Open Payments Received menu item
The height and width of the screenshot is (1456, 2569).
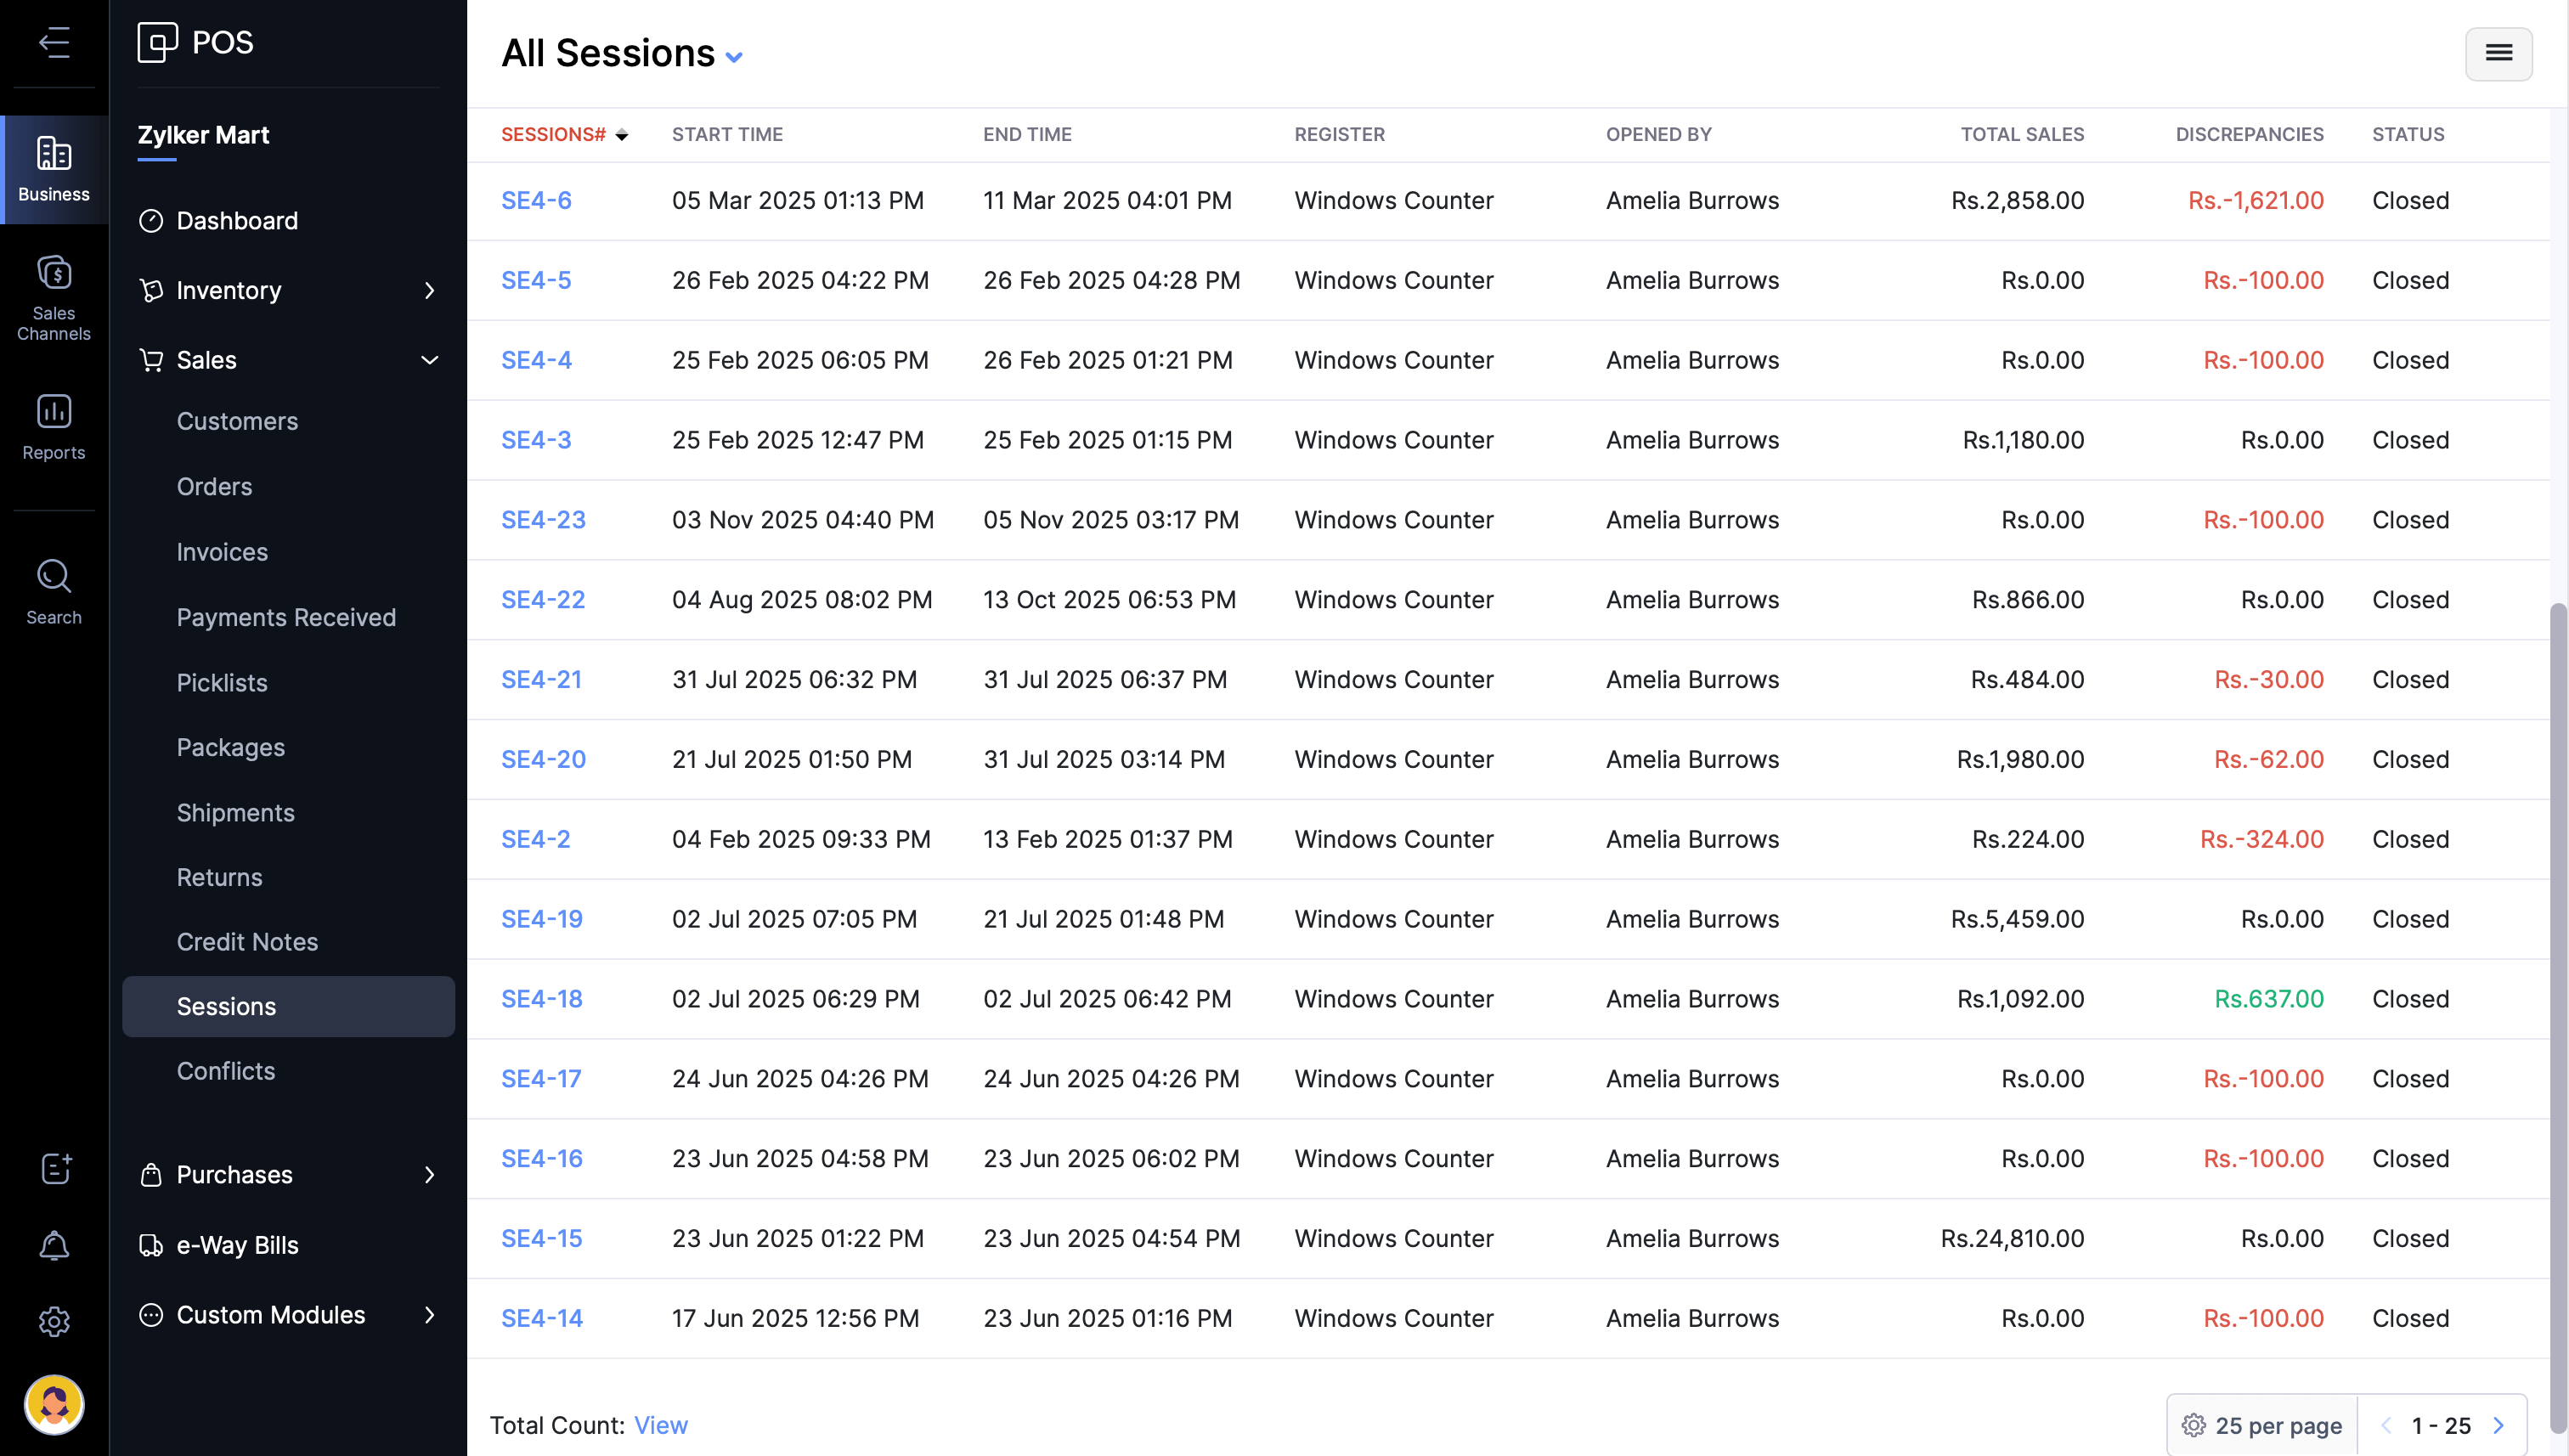point(286,617)
